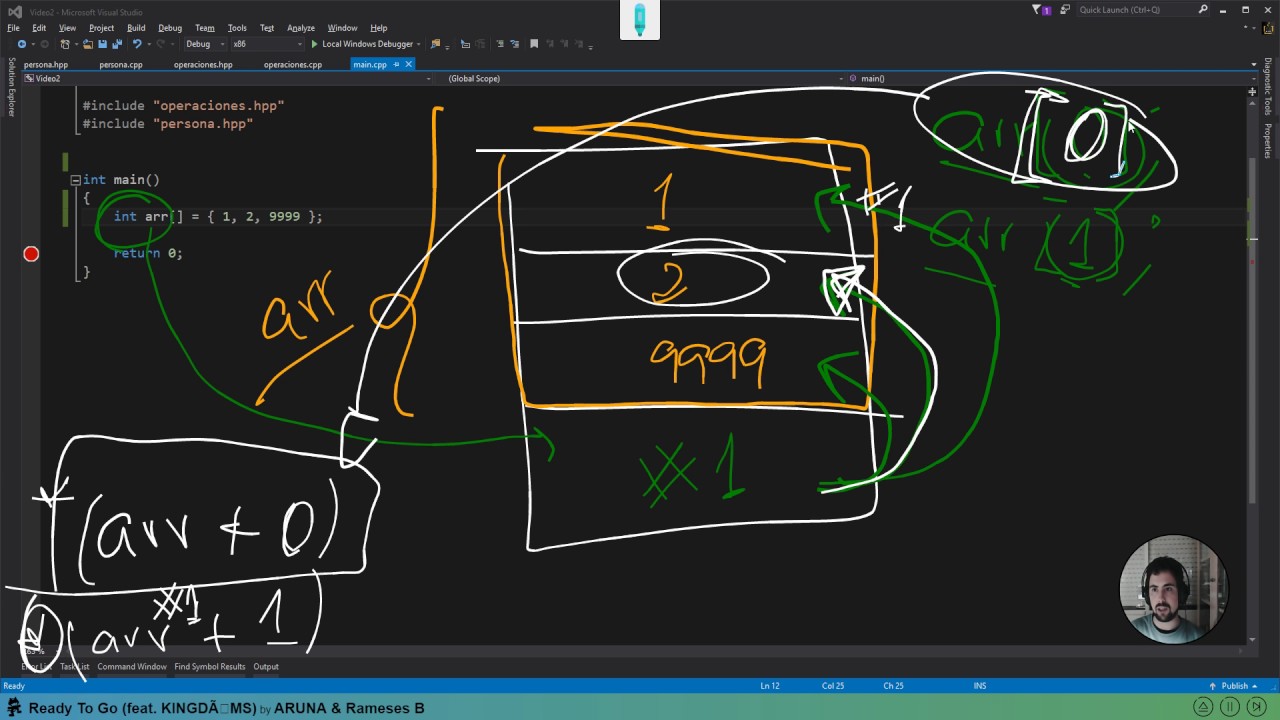
Task: Open the View menu
Action: tap(67, 28)
